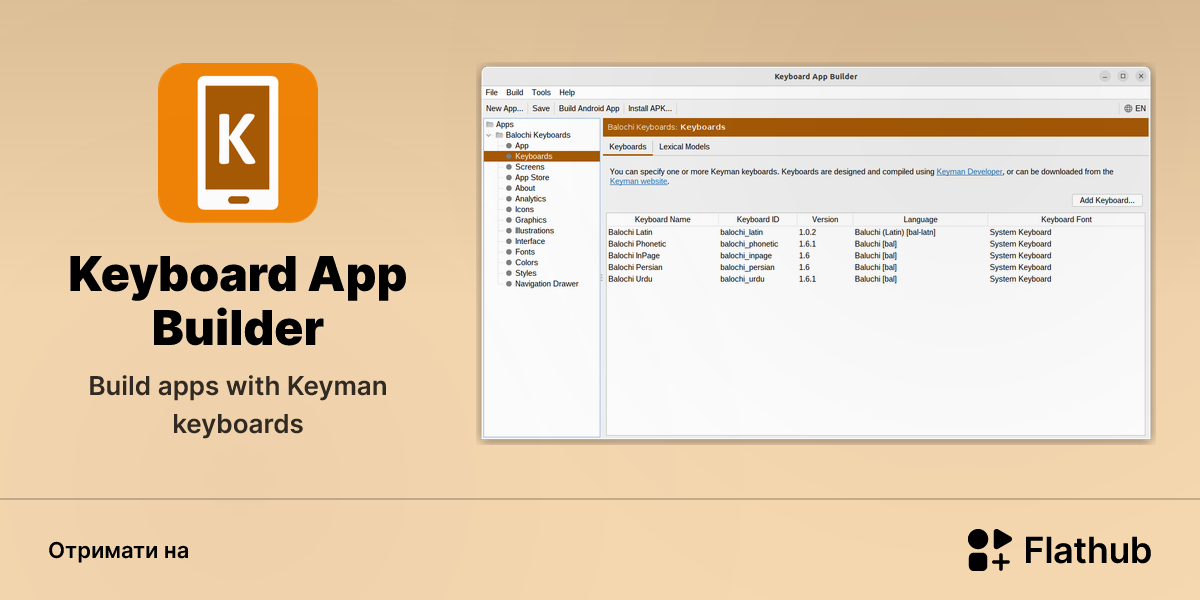Sort by Keyboard Font column header
This screenshot has width=1200, height=600.
point(1066,219)
